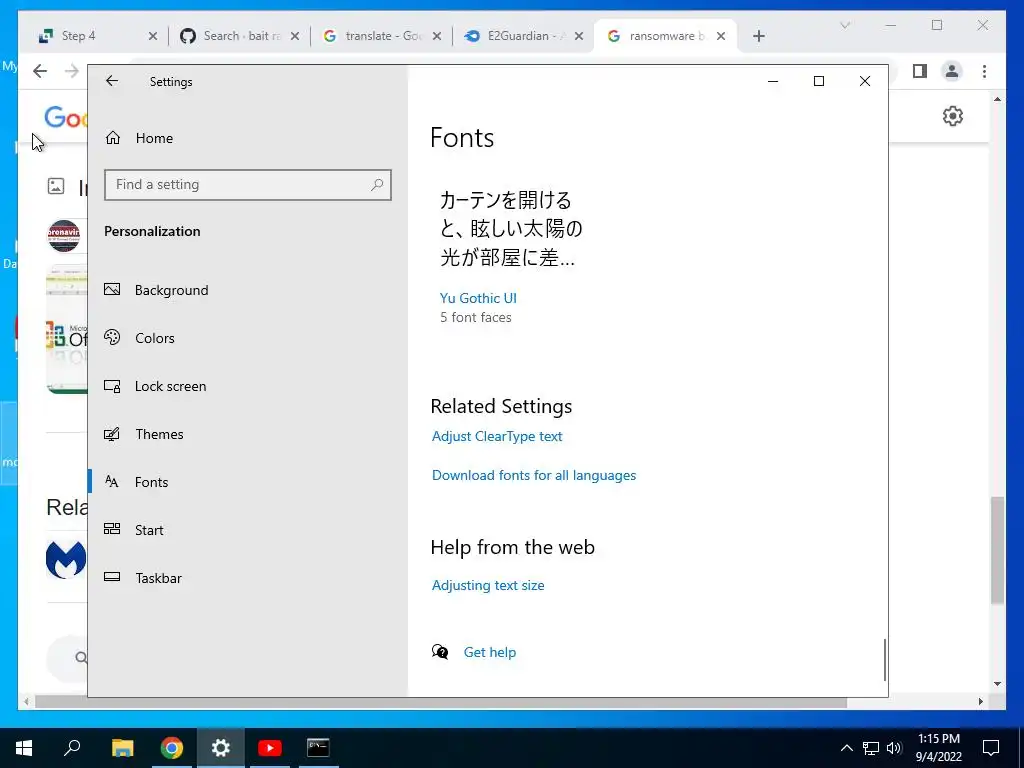This screenshot has height=768, width=1024.
Task: Click Chrome back navigation arrow
Action: [40, 71]
